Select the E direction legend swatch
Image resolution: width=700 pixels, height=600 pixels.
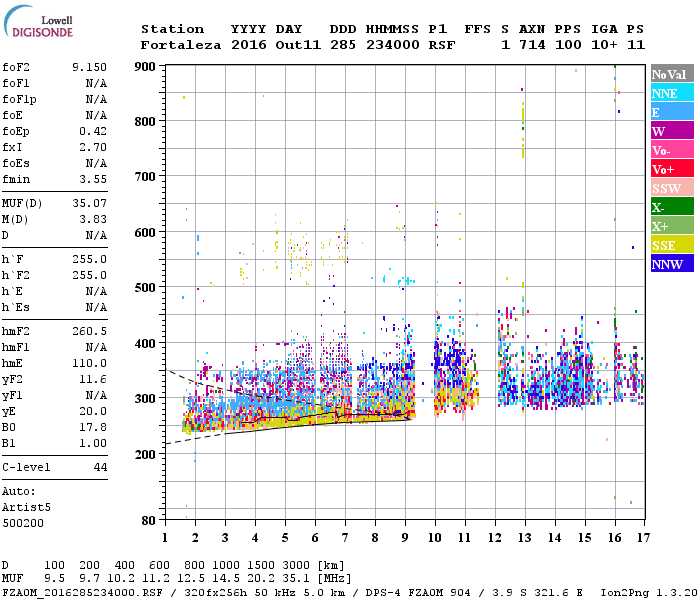[x=672, y=112]
